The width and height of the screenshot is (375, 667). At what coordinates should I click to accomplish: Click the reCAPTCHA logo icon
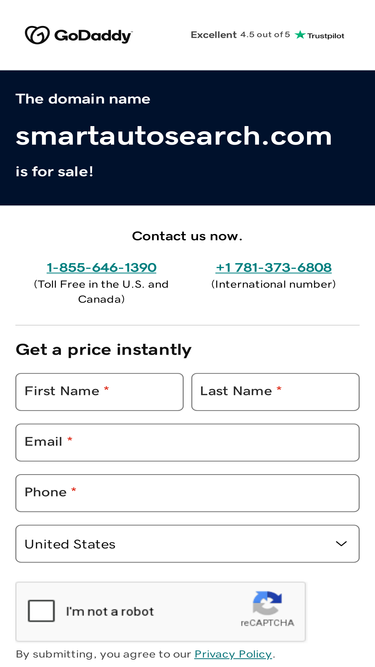267,603
